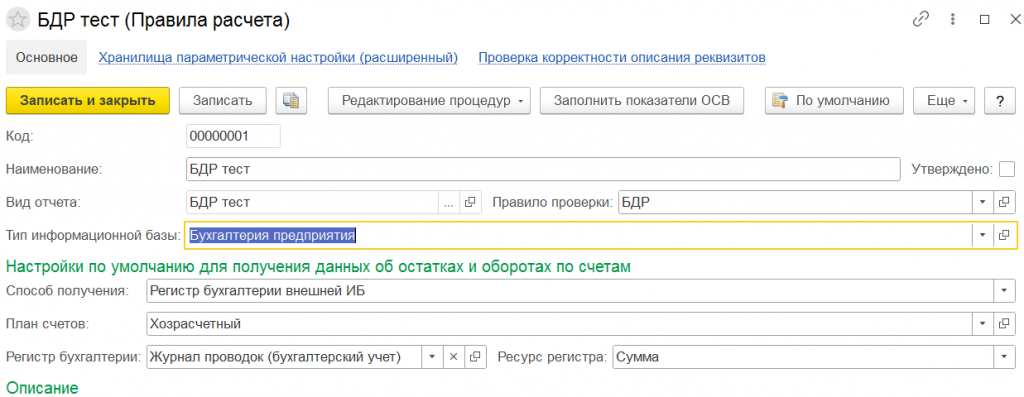Screen dimensions: 1024x397
Task: Click the Наименование input field
Action: click(543, 169)
